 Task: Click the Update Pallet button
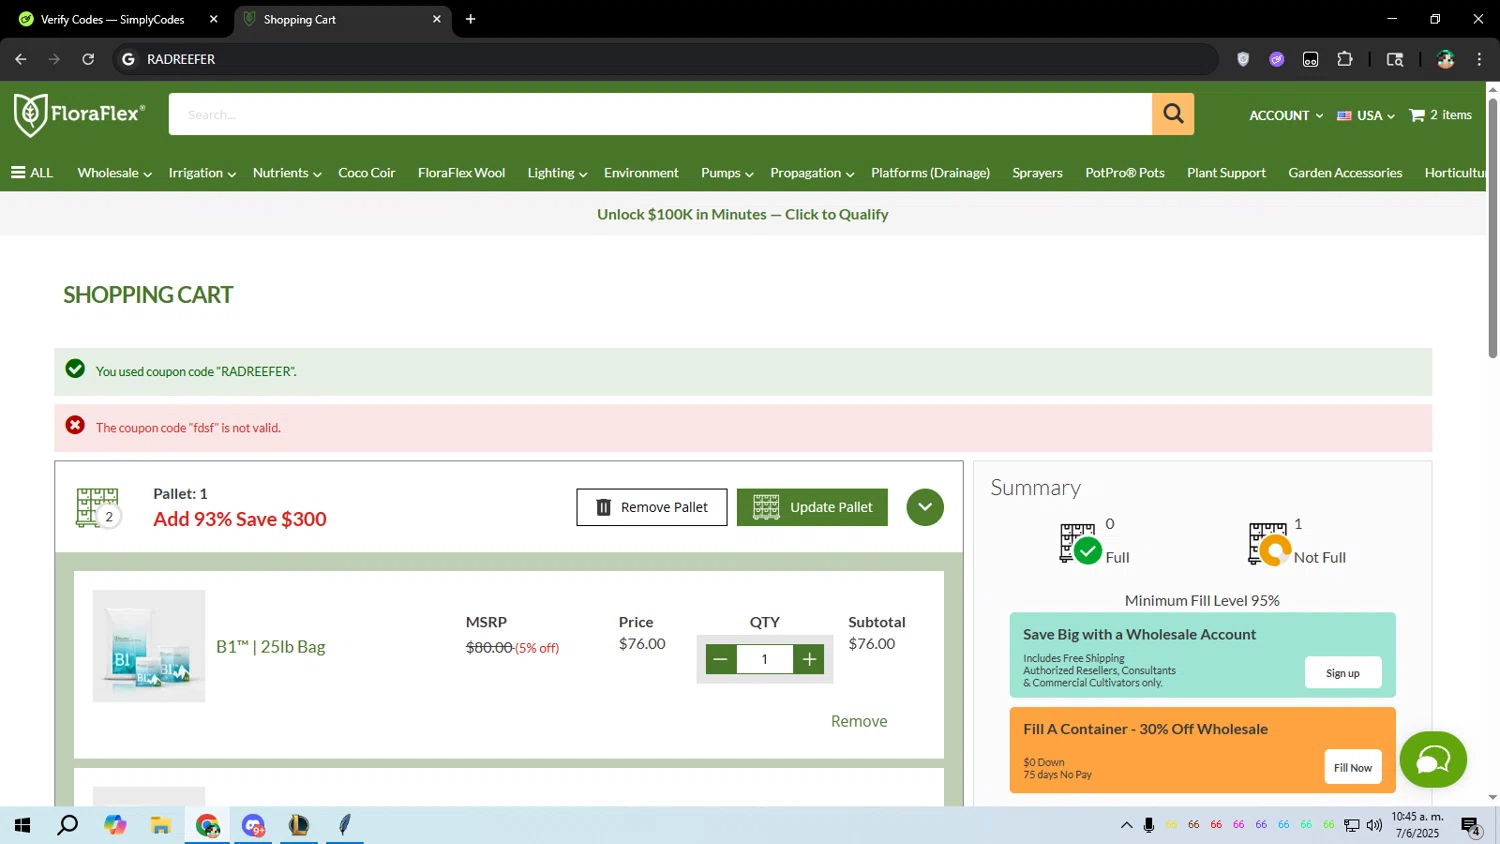tap(812, 507)
